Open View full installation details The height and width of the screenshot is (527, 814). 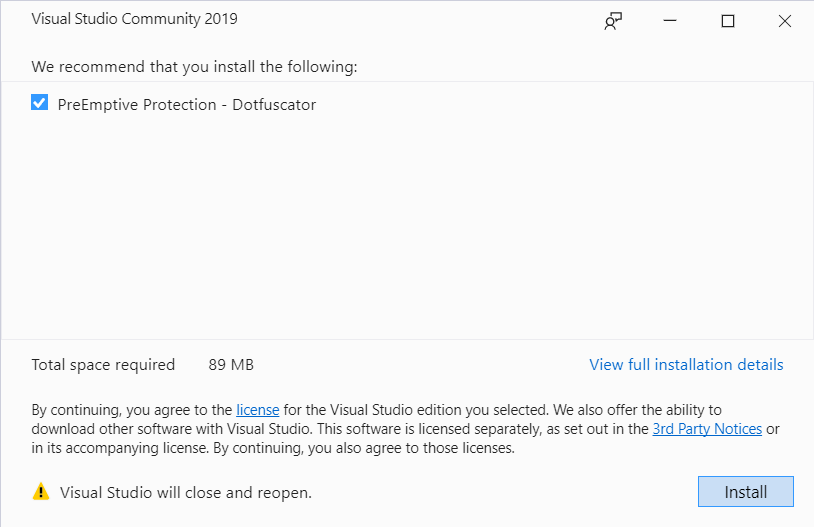click(x=686, y=365)
